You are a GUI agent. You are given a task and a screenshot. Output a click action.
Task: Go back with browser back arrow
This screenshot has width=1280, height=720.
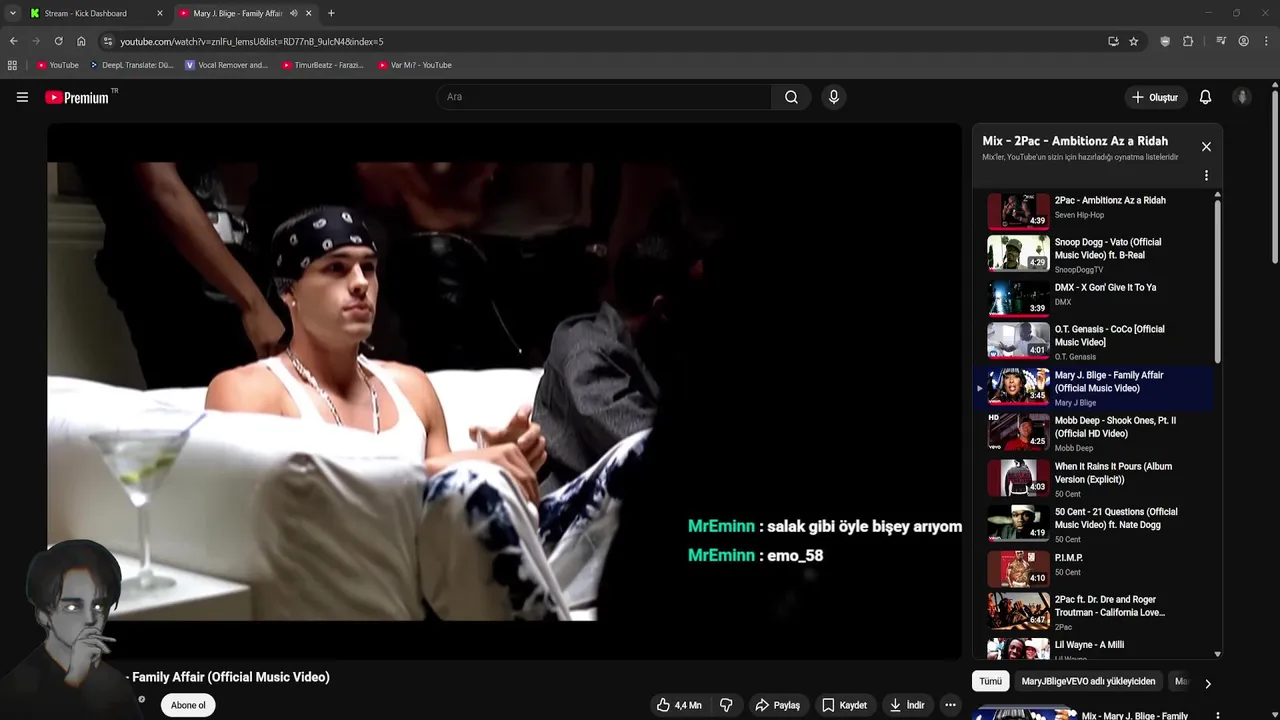(x=13, y=41)
